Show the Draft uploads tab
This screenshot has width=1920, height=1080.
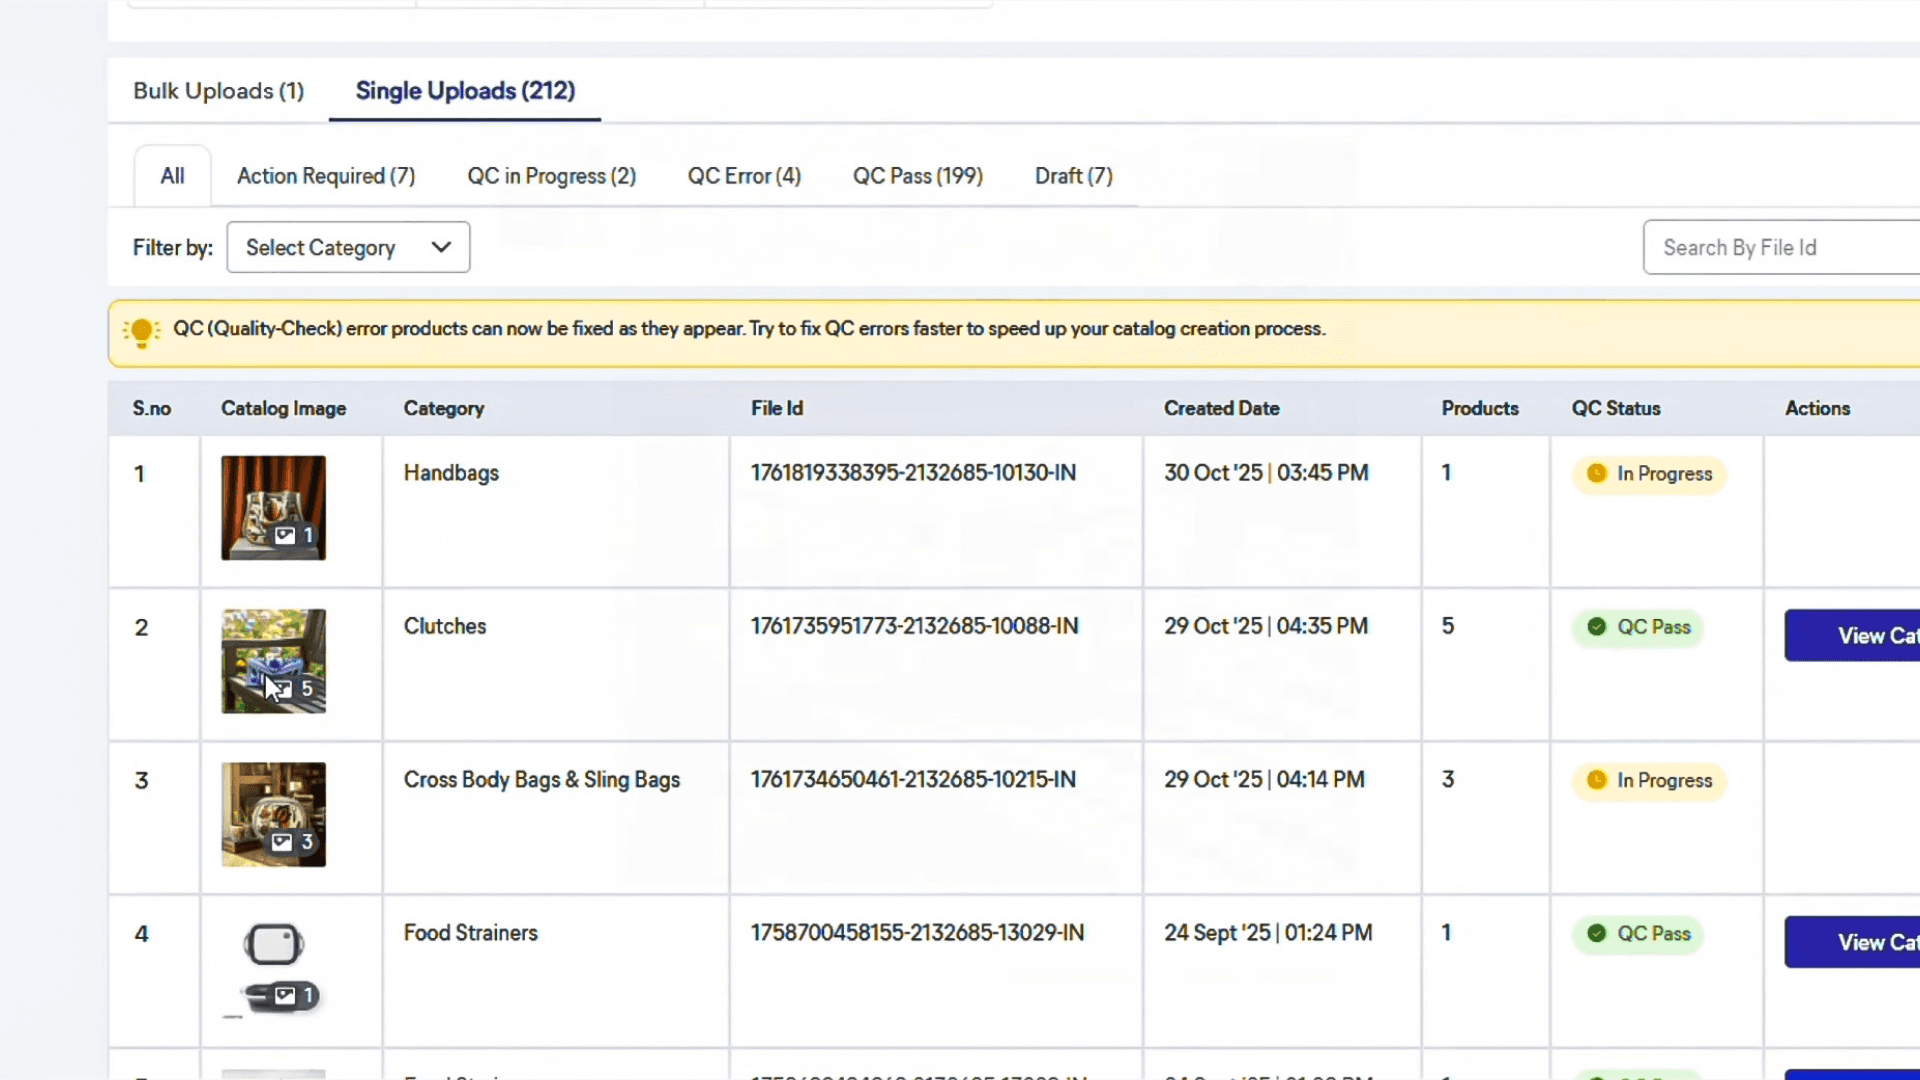(1073, 176)
